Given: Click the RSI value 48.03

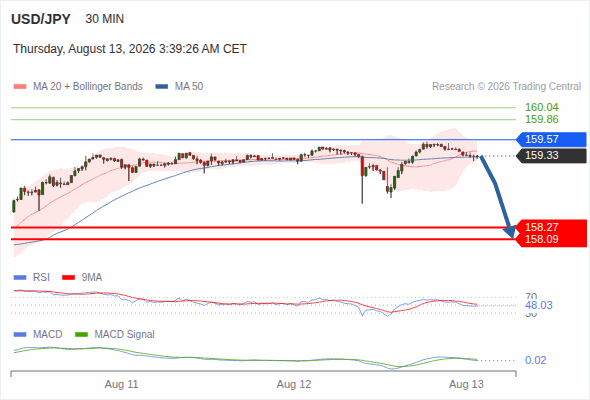Looking at the screenshot, I should coord(539,305).
